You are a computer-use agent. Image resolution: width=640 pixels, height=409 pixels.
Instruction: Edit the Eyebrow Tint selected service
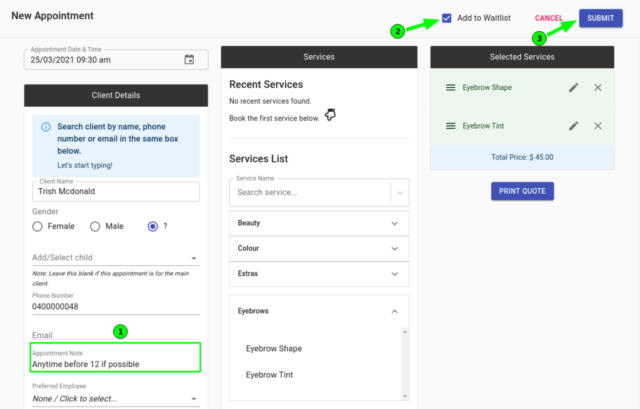pyautogui.click(x=573, y=126)
